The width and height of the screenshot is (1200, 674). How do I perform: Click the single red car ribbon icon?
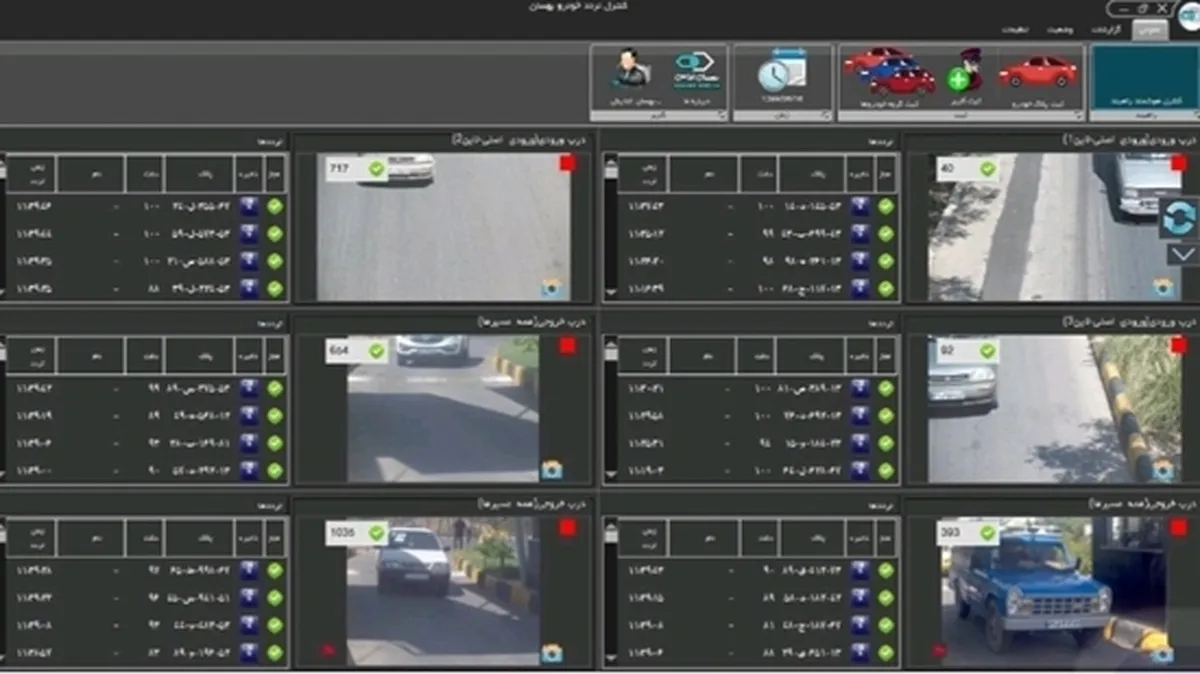1037,72
